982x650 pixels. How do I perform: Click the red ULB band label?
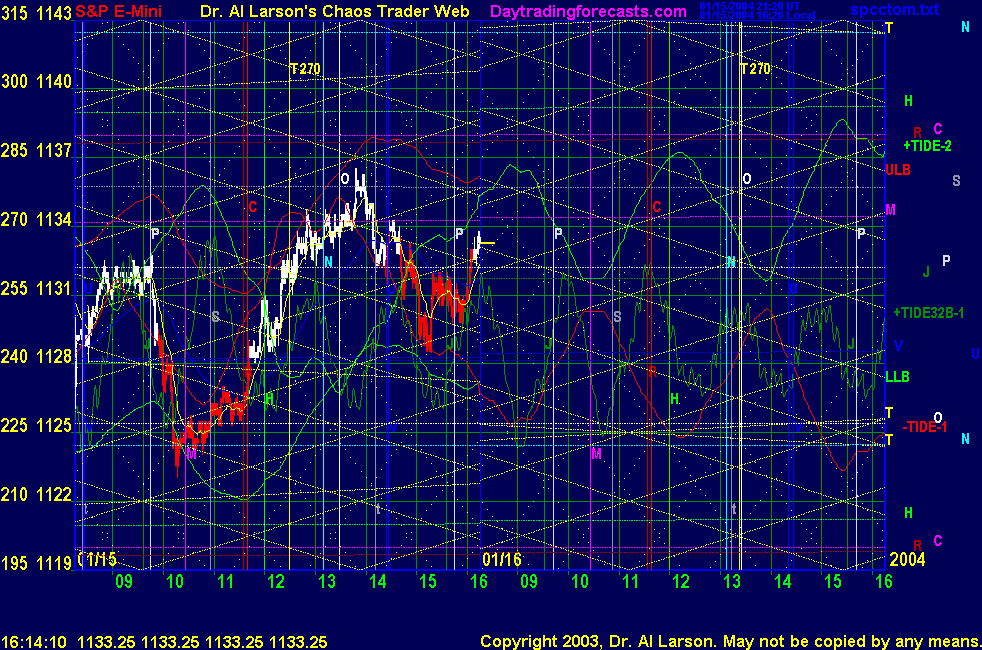point(898,170)
